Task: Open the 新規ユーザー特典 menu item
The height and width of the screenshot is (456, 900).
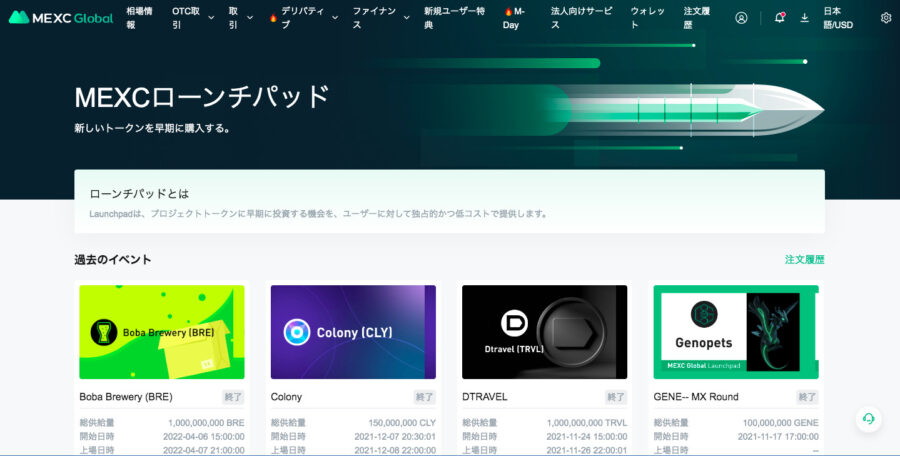Action: 455,18
